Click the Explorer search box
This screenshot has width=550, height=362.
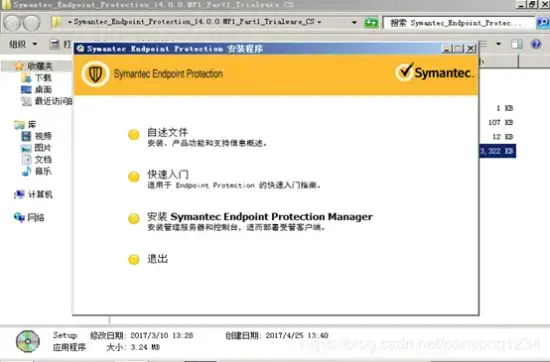pyautogui.click(x=459, y=23)
